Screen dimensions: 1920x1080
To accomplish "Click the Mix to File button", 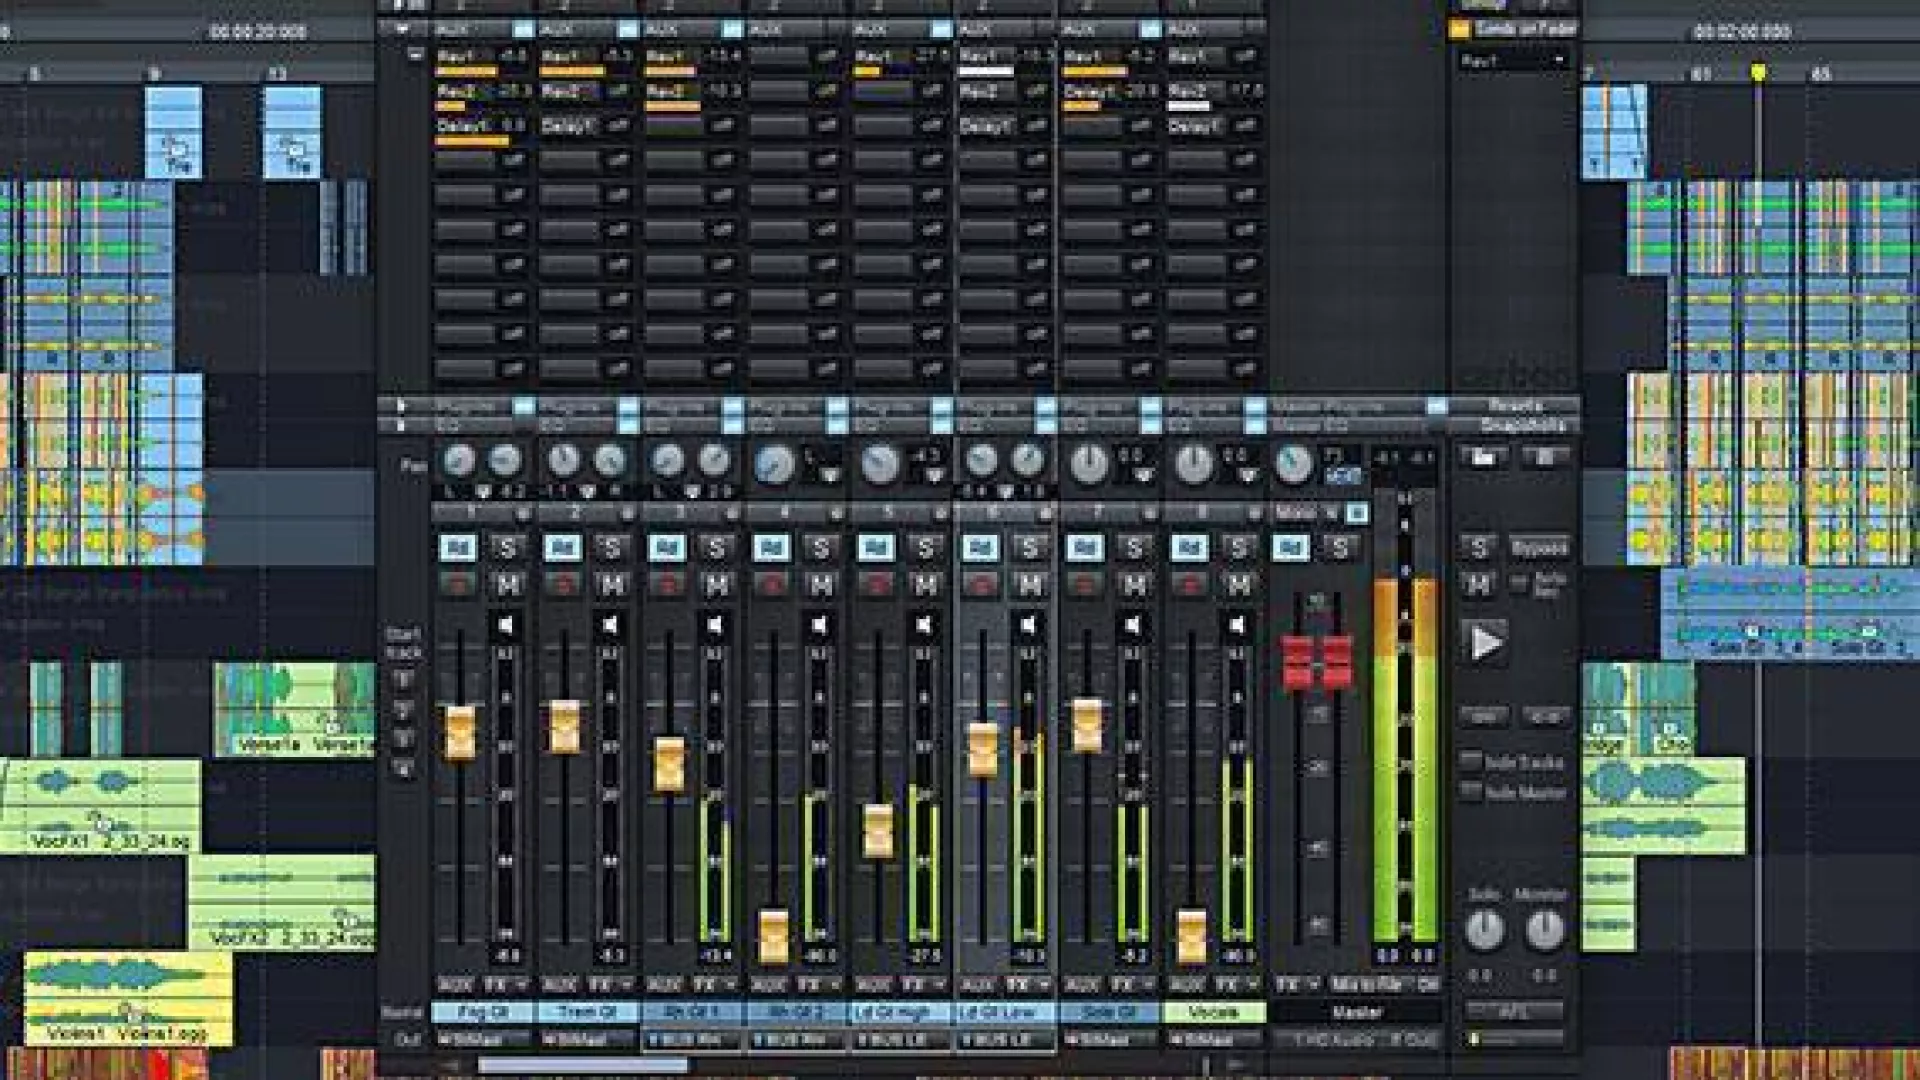I will [1367, 985].
